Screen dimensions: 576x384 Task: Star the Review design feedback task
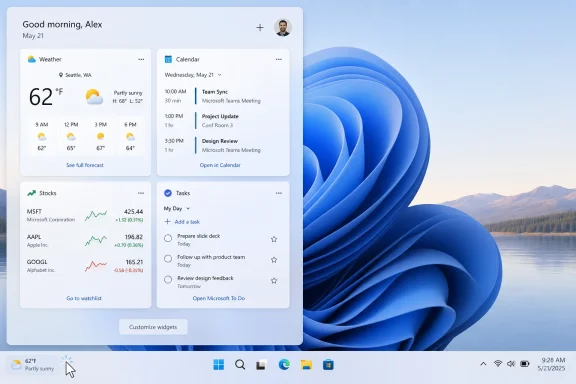pyautogui.click(x=274, y=281)
